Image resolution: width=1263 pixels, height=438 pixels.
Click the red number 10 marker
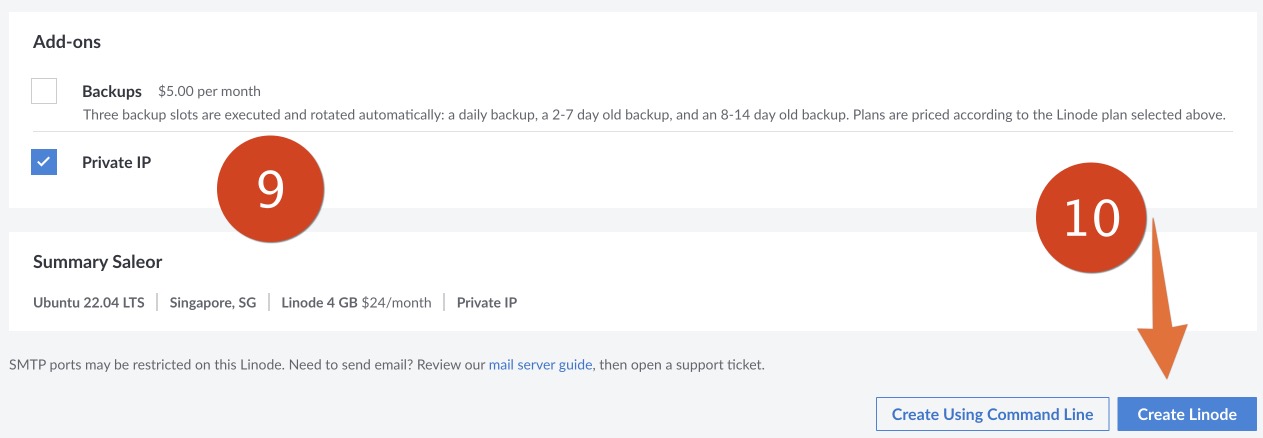point(1090,217)
